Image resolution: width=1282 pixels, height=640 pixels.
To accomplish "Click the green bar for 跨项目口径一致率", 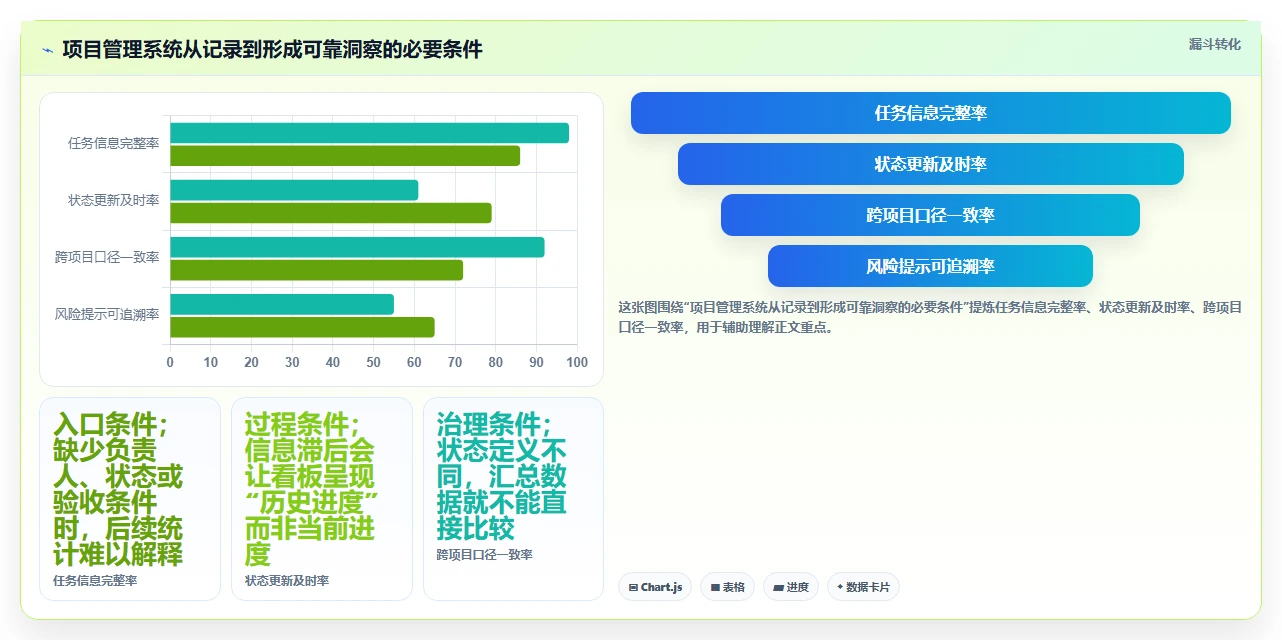I will (316, 270).
